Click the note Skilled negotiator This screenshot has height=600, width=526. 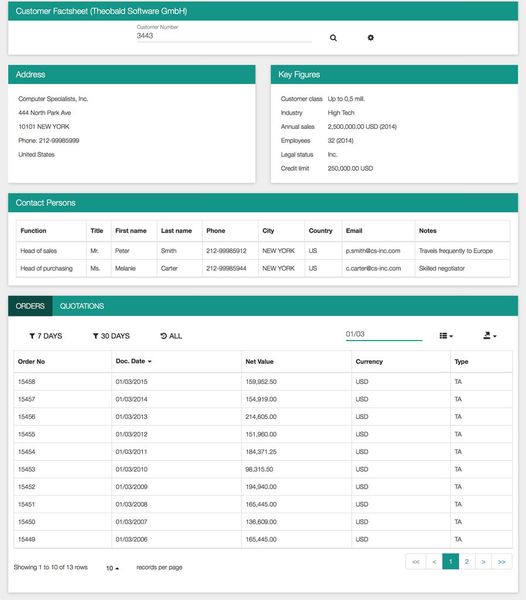tap(442, 268)
